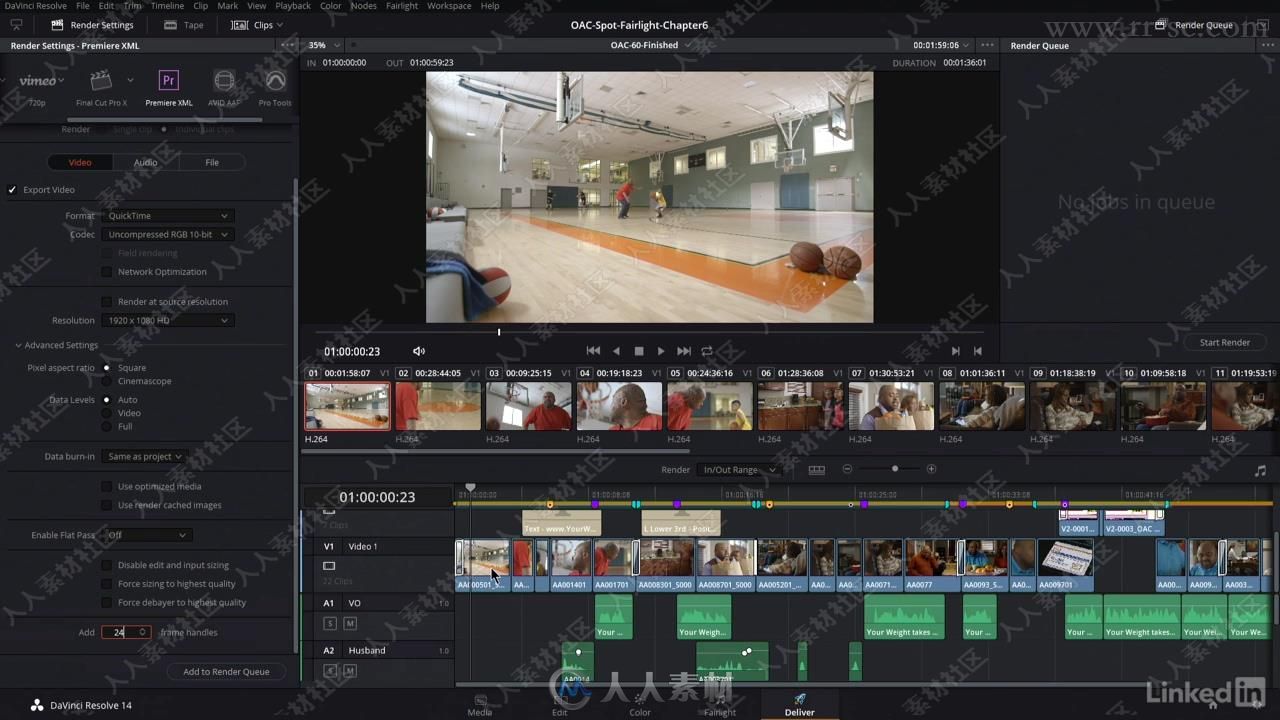Screen dimensions: 1280x720
Task: Zoom in the timeline with plus icon
Action: coord(931,469)
